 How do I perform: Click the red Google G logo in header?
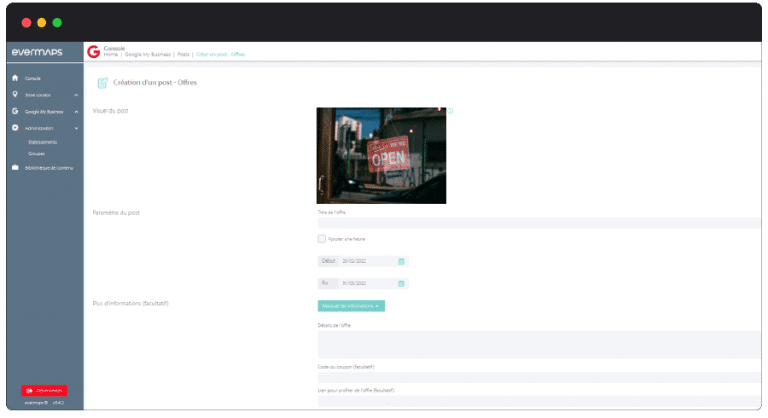click(94, 51)
